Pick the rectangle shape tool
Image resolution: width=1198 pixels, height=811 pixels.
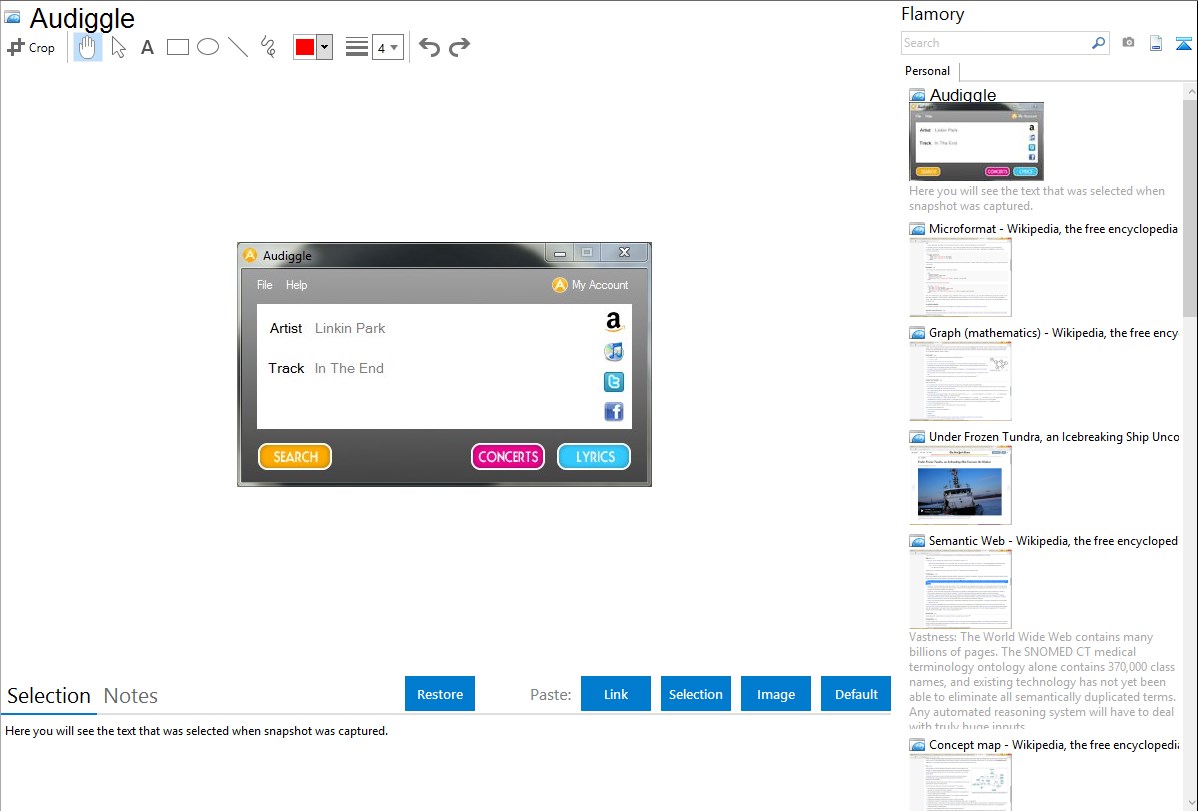pos(177,47)
